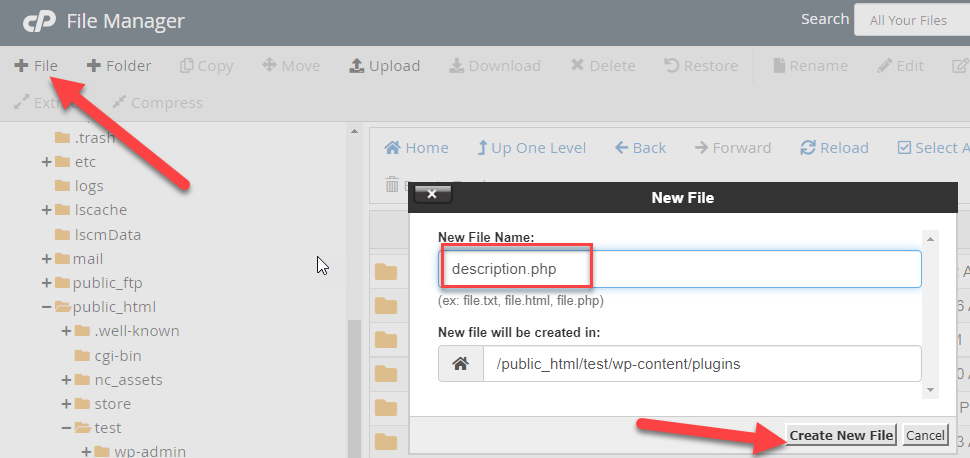
Task: Click the Delete toolbar button
Action: [603, 66]
